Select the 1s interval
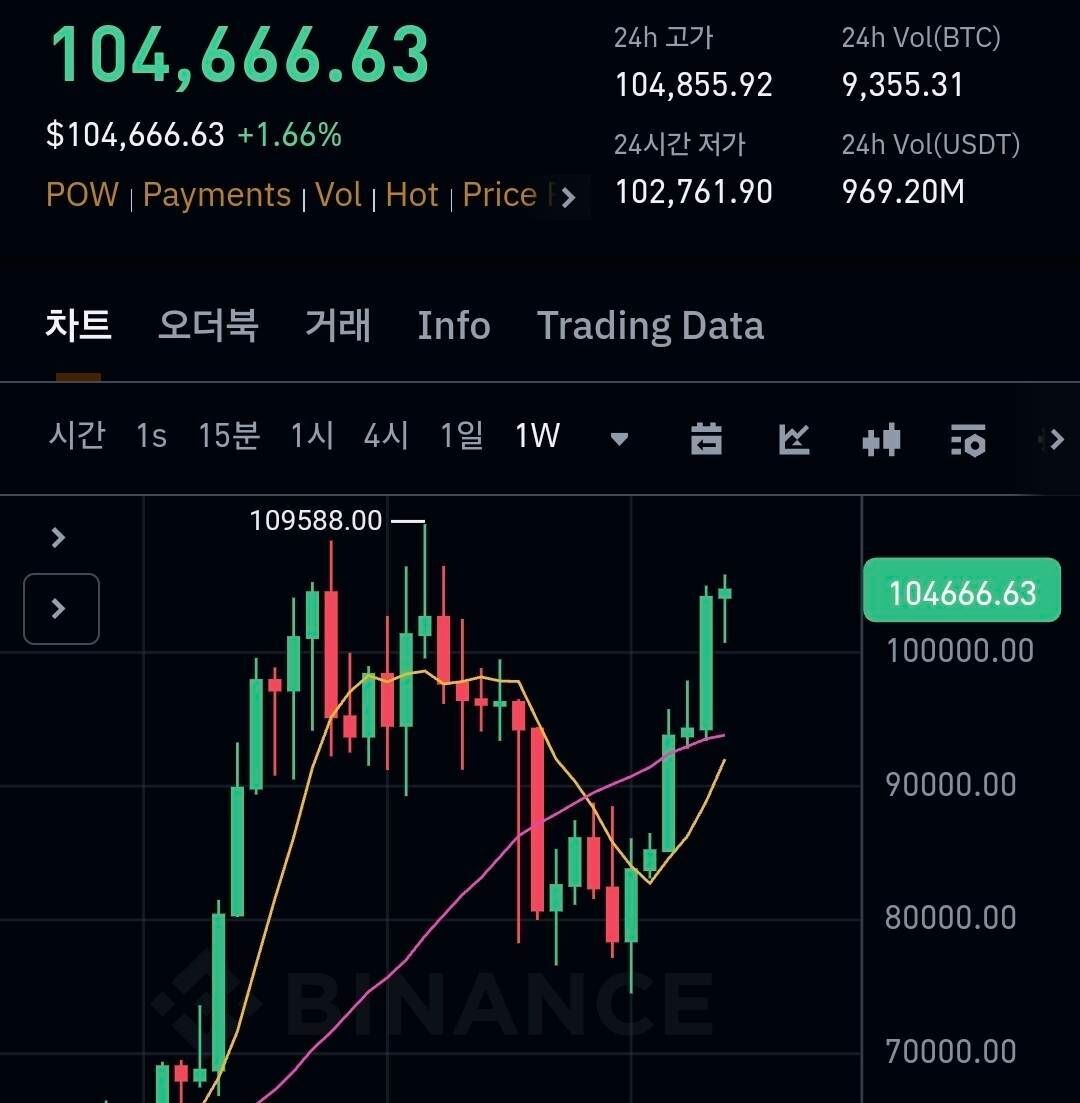 [151, 436]
